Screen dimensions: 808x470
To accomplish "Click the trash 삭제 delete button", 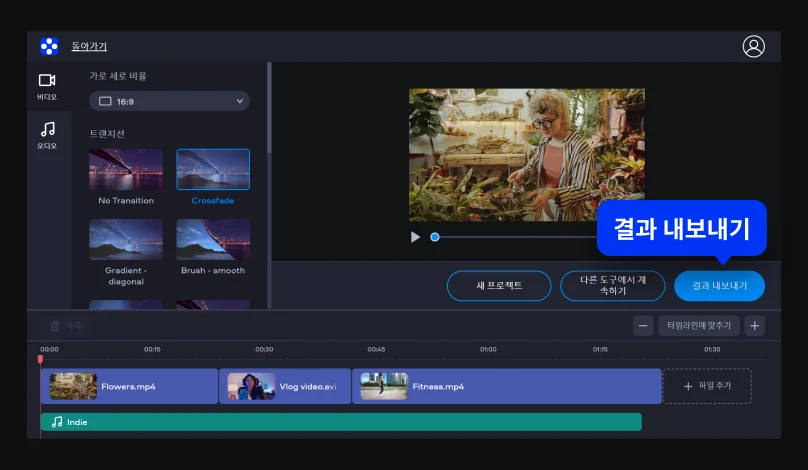I will 66,326.
